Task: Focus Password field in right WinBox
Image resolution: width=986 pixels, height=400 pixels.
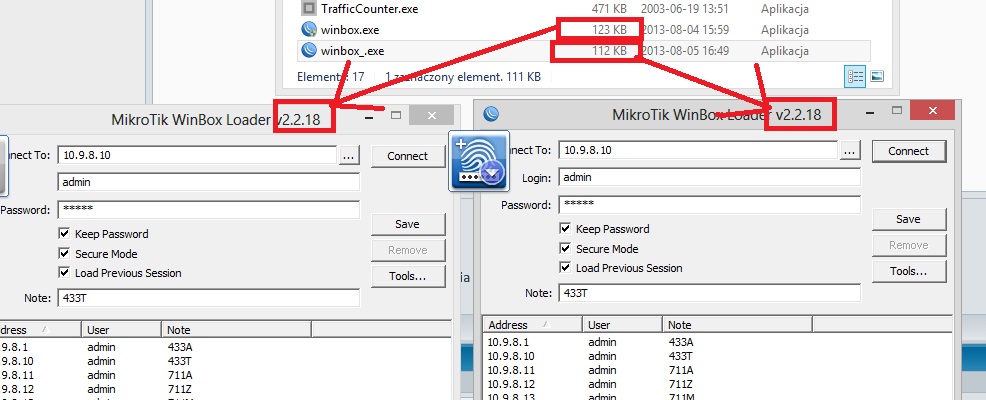Action: point(709,204)
